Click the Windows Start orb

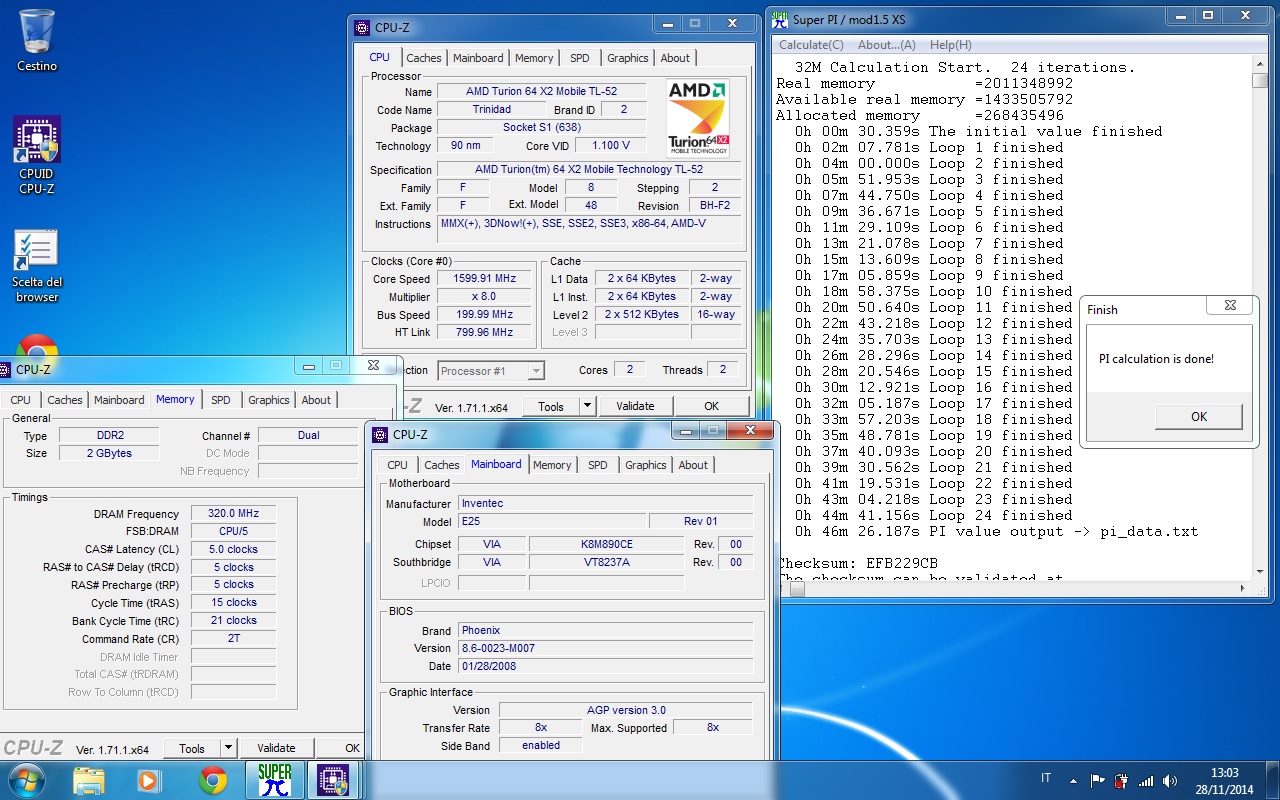pyautogui.click(x=26, y=780)
